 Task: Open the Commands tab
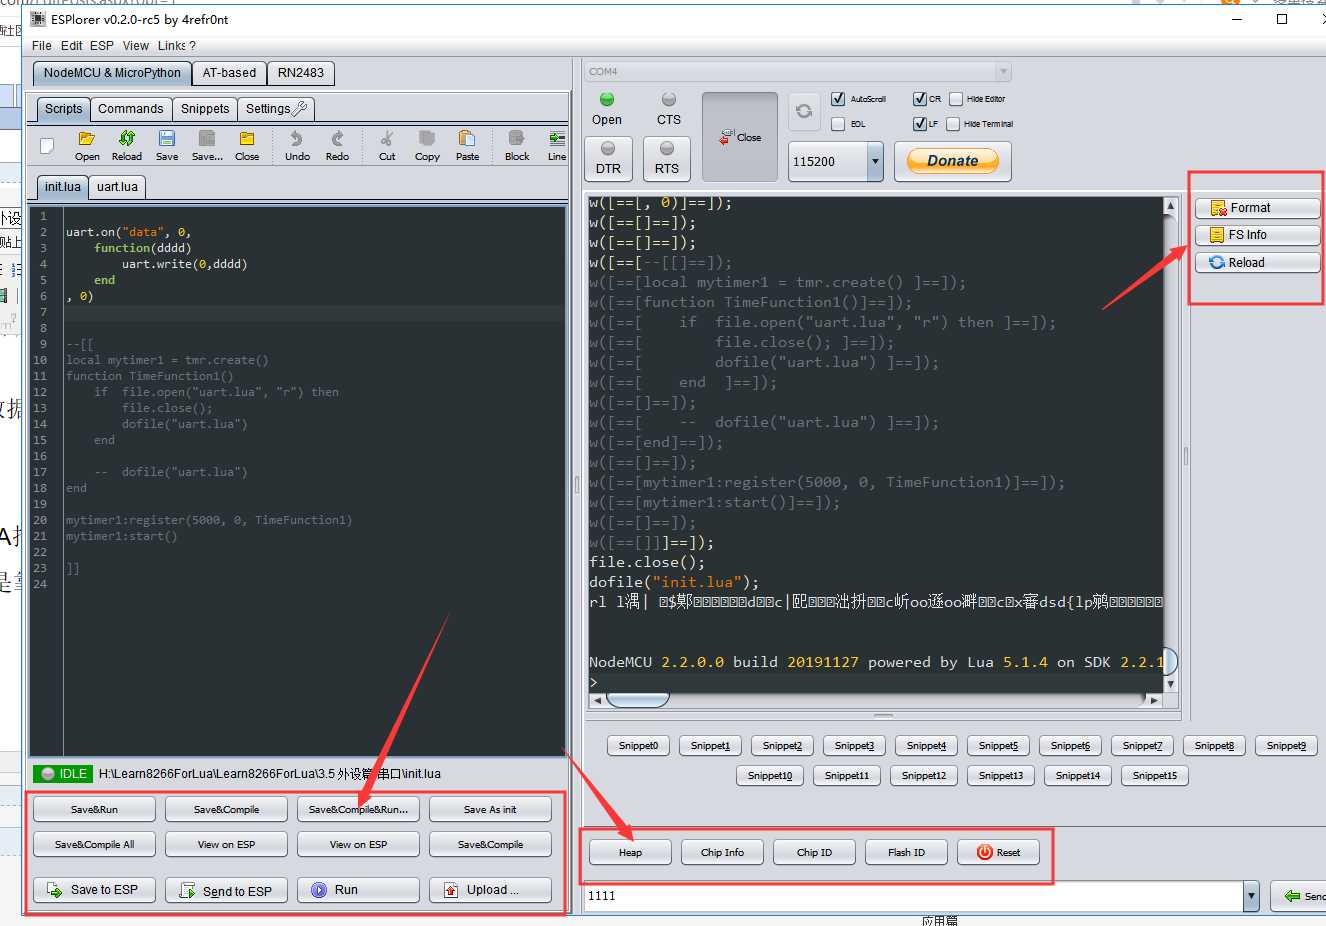pyautogui.click(x=131, y=109)
